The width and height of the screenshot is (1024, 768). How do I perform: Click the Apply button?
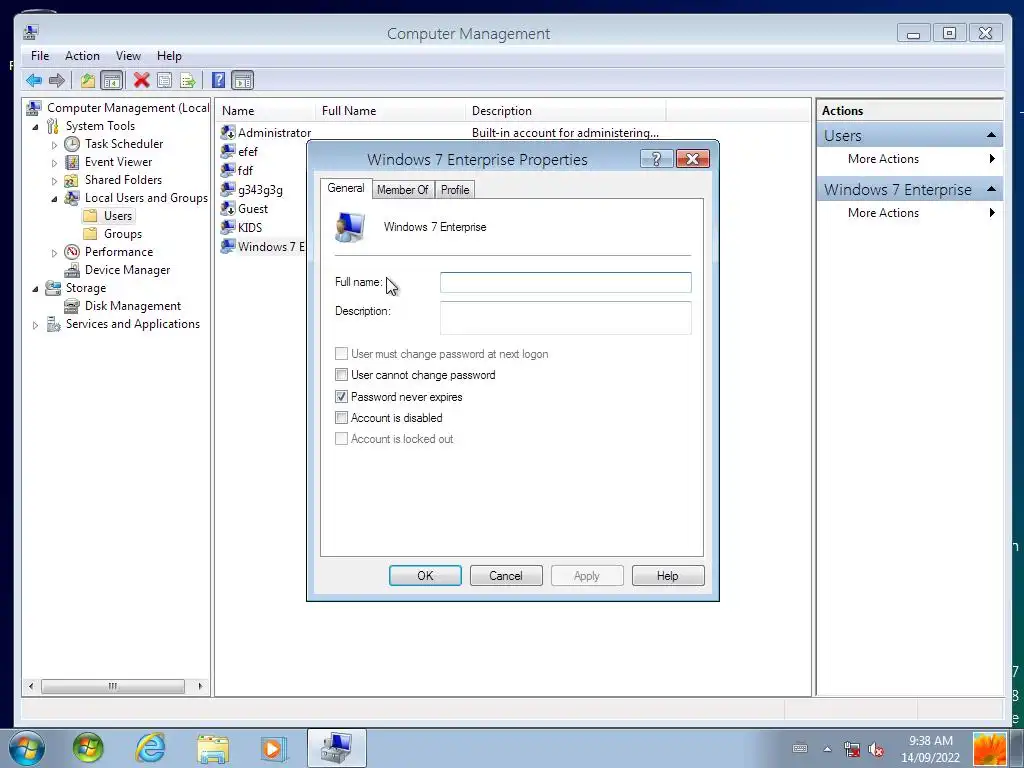[x=587, y=575]
